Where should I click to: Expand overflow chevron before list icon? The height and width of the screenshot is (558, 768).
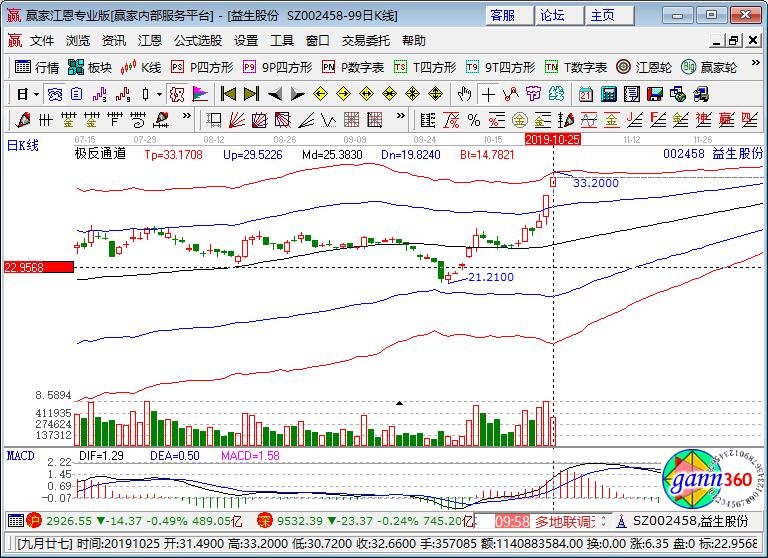pos(401,116)
